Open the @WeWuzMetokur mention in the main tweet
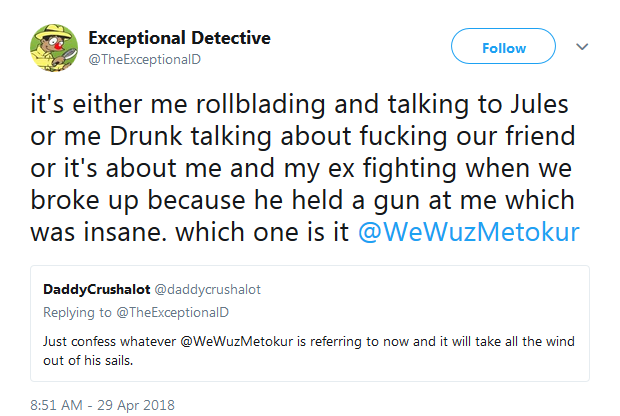Screen dimensions: 620x416 (x=469, y=232)
